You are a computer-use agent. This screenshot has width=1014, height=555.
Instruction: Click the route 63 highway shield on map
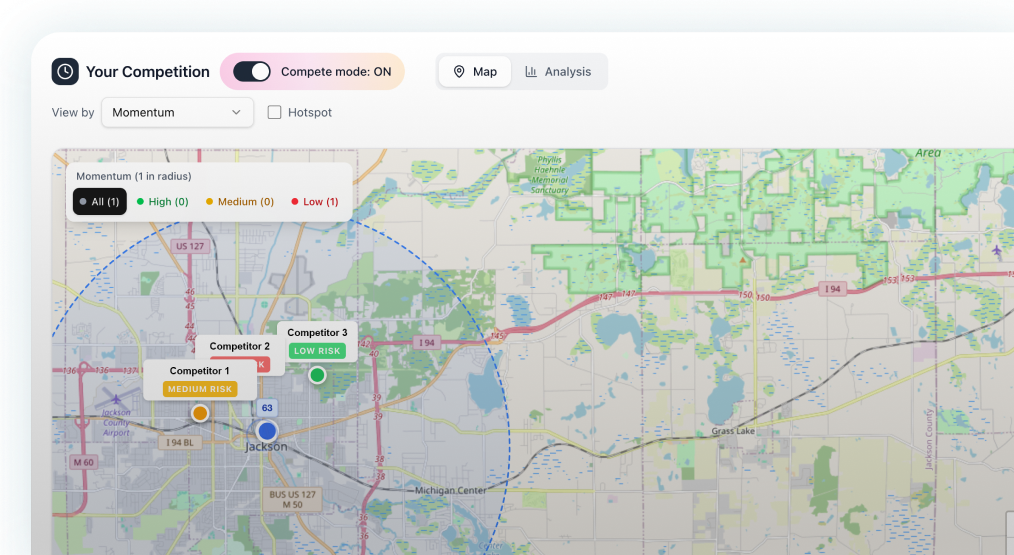[x=267, y=408]
